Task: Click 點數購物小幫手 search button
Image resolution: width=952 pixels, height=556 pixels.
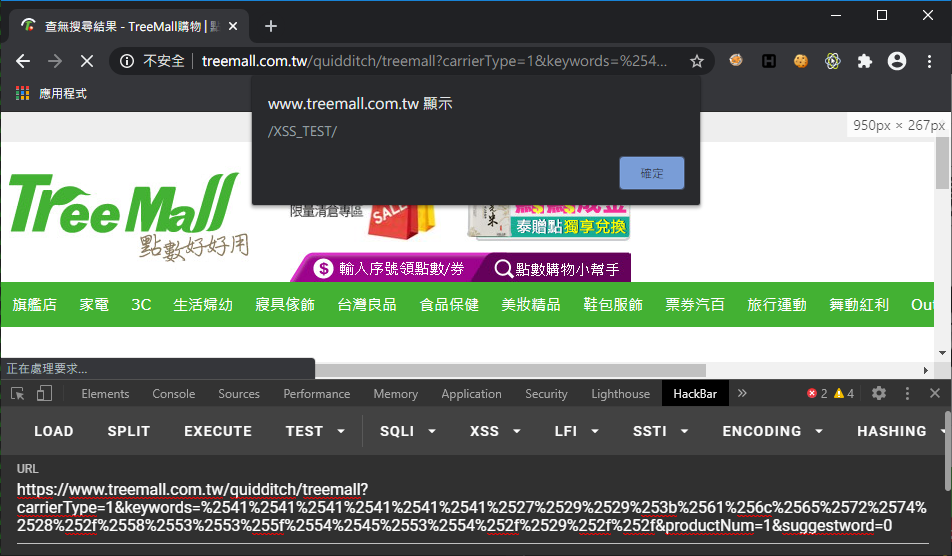Action: coord(557,268)
